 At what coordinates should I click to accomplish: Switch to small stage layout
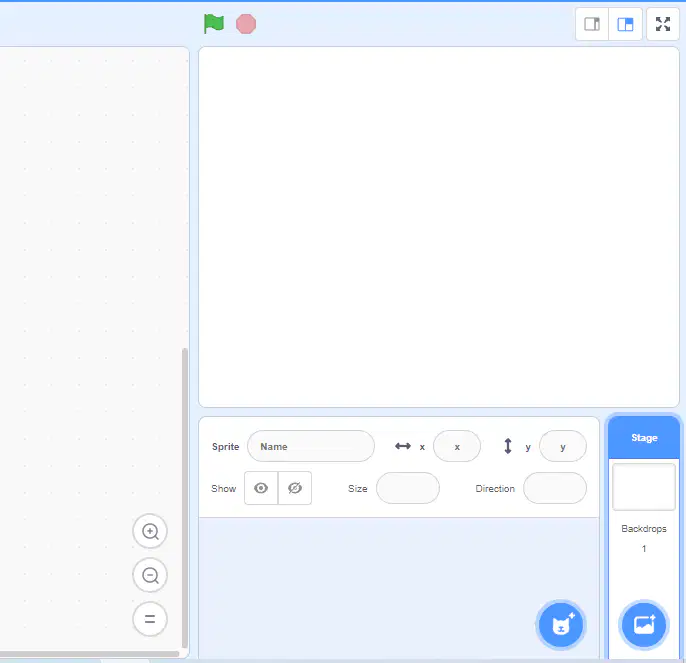pyautogui.click(x=592, y=24)
